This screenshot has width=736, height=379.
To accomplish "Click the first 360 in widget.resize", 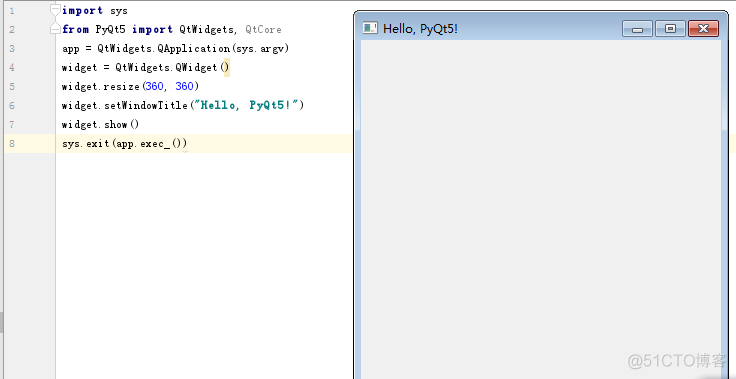I will (154, 86).
